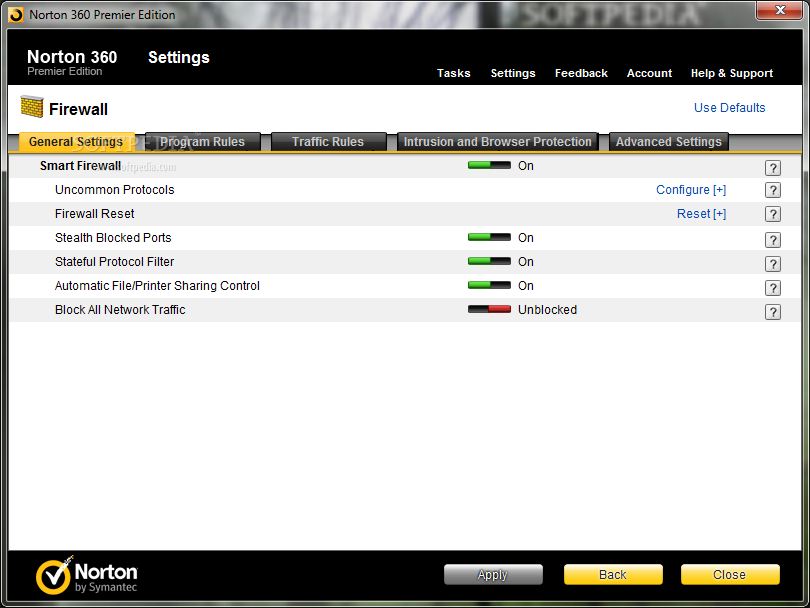The width and height of the screenshot is (810, 608).
Task: Select the Stateful Protocol Filter label
Action: click(114, 261)
